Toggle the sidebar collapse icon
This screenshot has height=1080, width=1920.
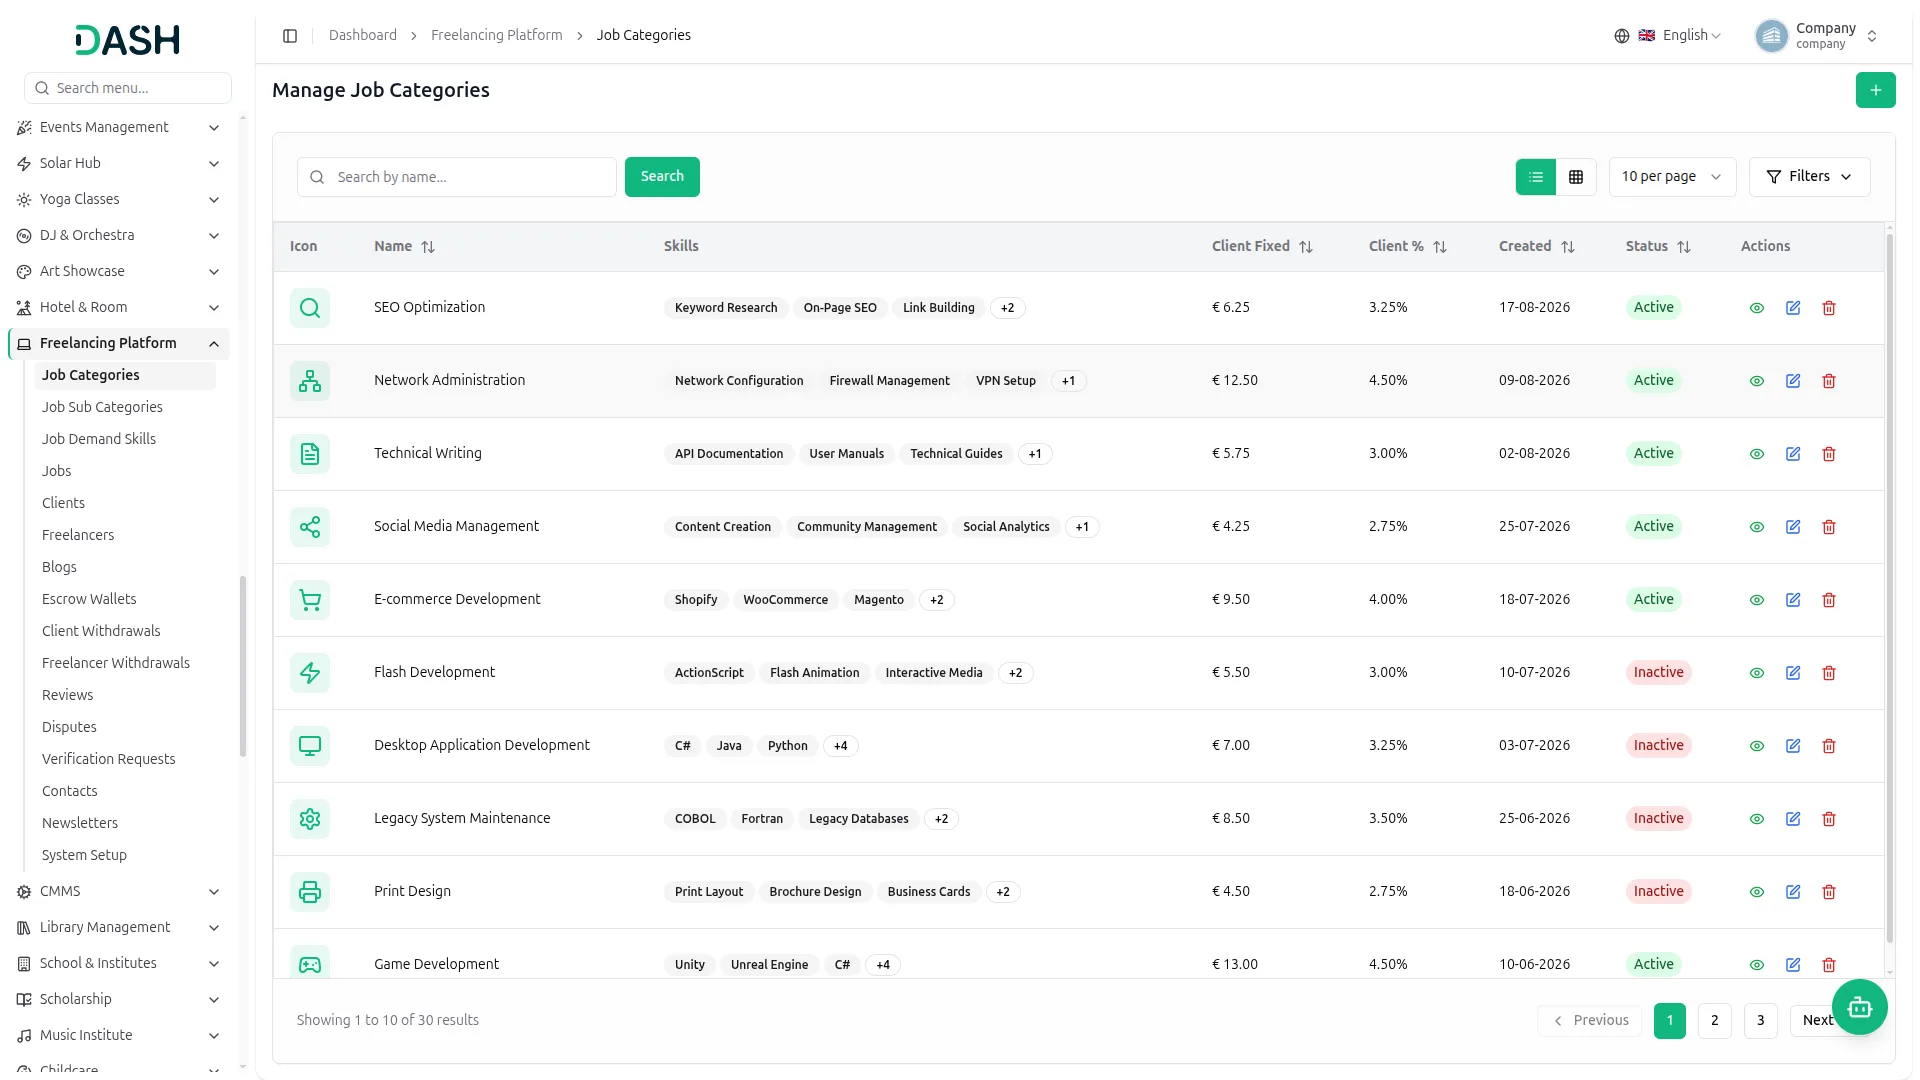point(290,36)
